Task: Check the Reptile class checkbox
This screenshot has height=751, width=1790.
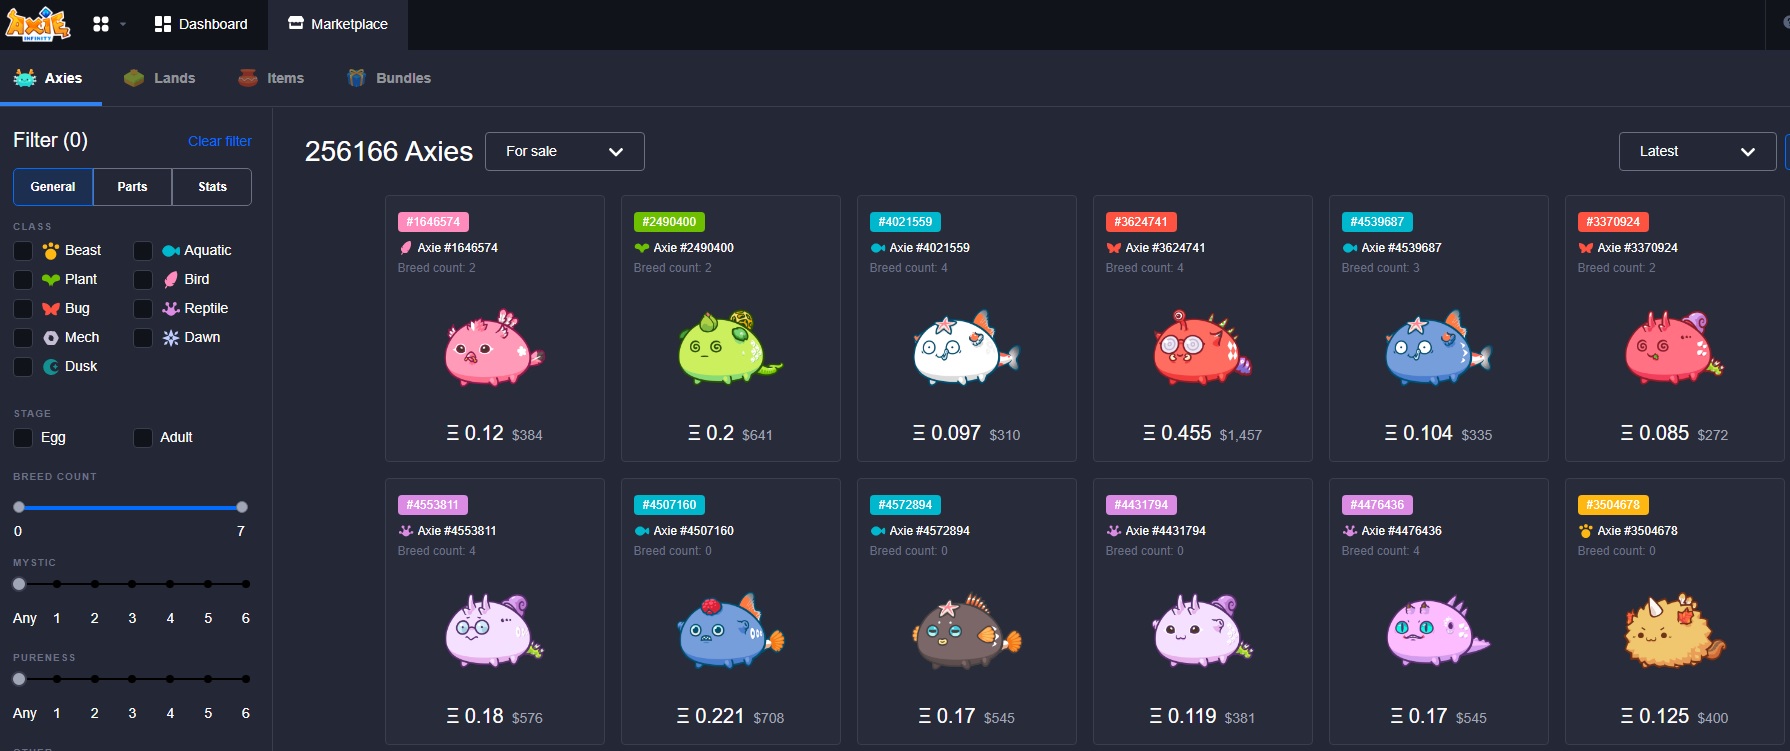Action: tap(143, 308)
